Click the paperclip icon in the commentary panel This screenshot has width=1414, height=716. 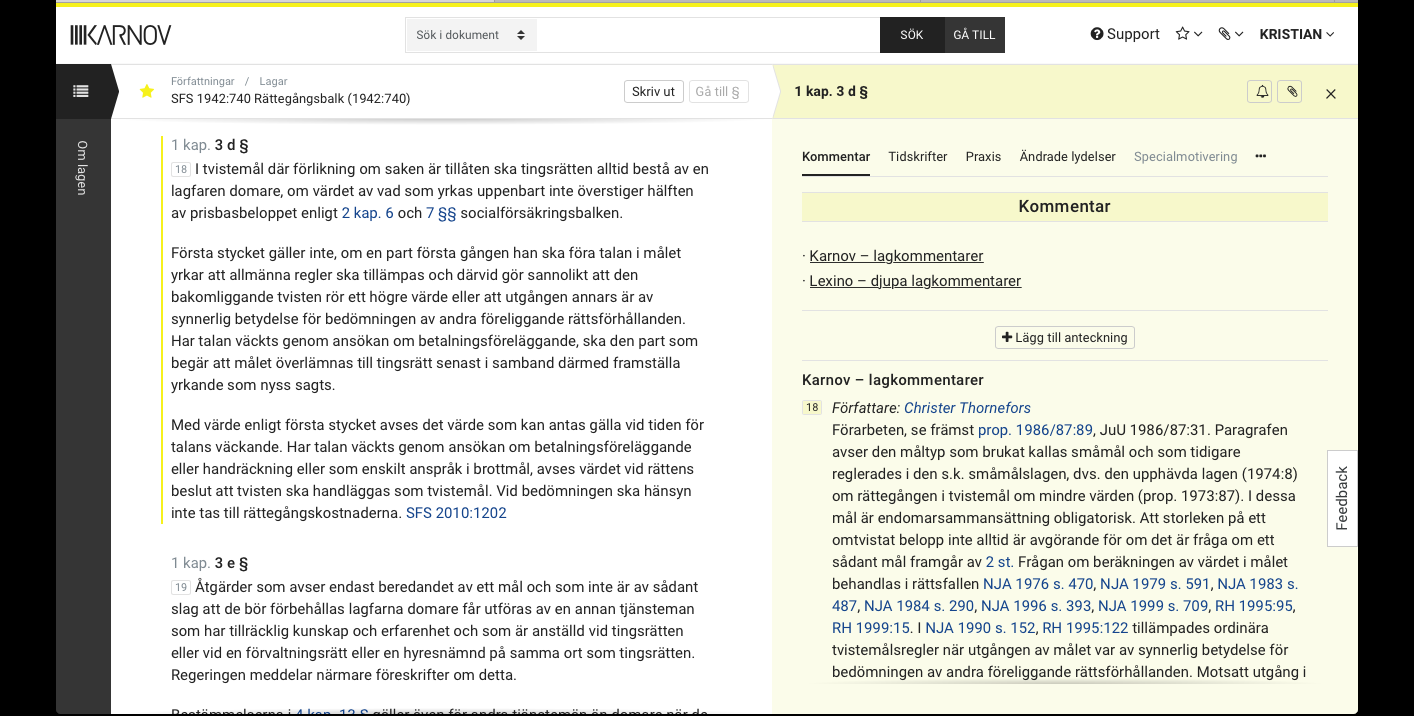point(1292,92)
